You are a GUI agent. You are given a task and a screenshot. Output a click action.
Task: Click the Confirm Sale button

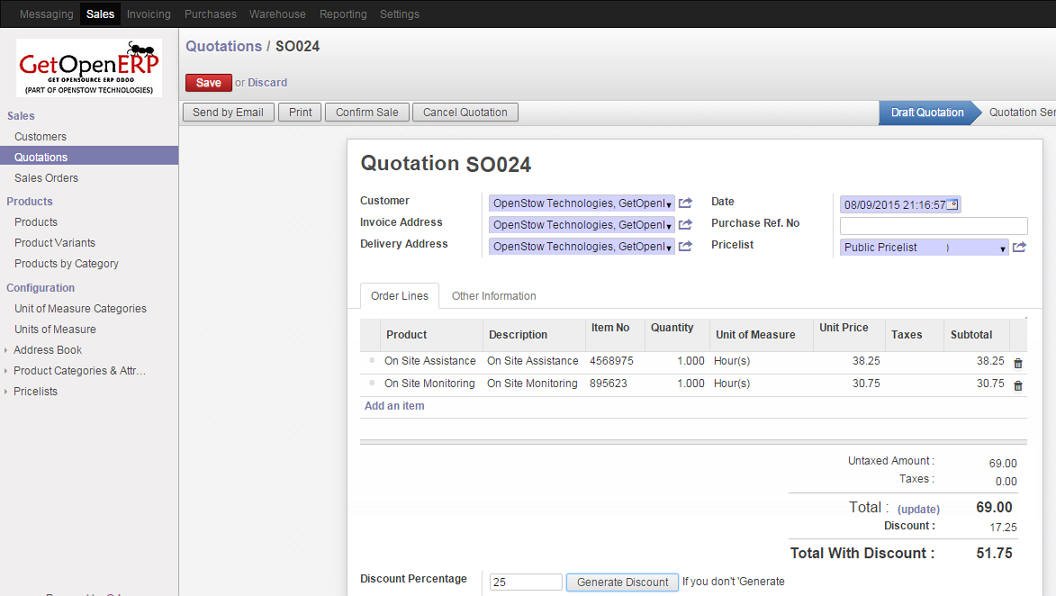366,112
